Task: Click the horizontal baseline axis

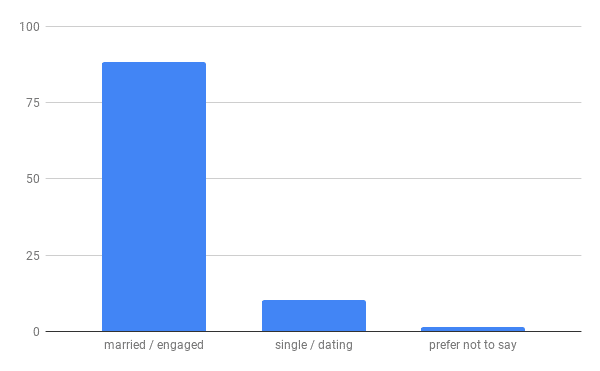Action: (x=313, y=331)
